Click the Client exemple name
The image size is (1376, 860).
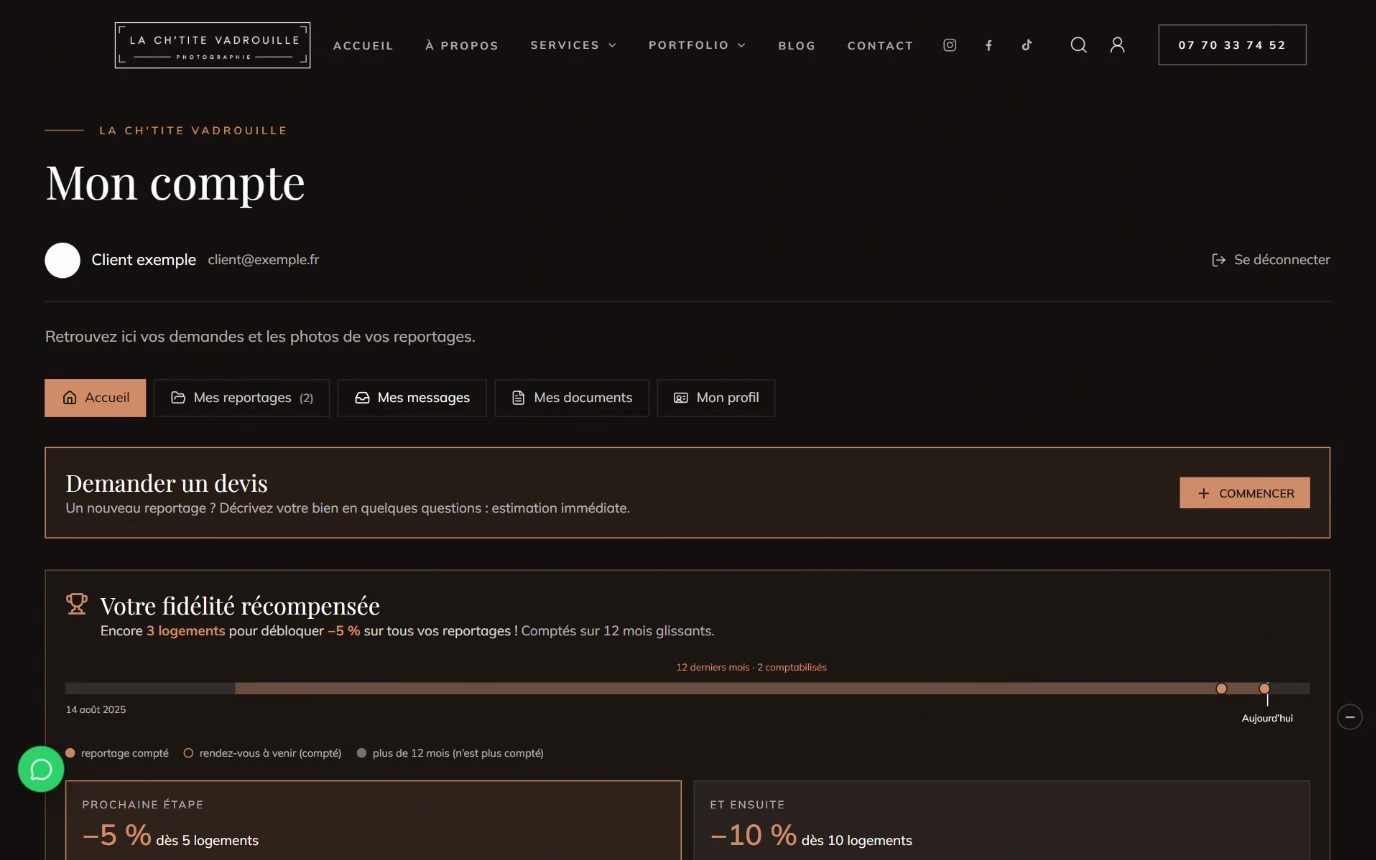click(143, 260)
